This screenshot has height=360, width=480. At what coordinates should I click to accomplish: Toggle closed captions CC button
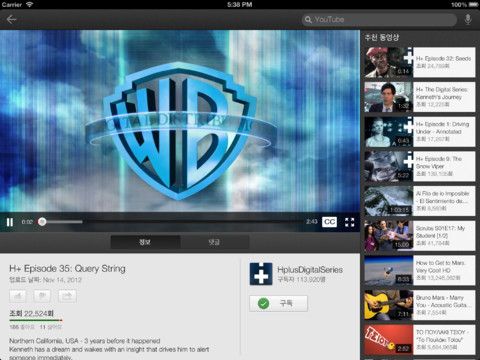point(329,222)
